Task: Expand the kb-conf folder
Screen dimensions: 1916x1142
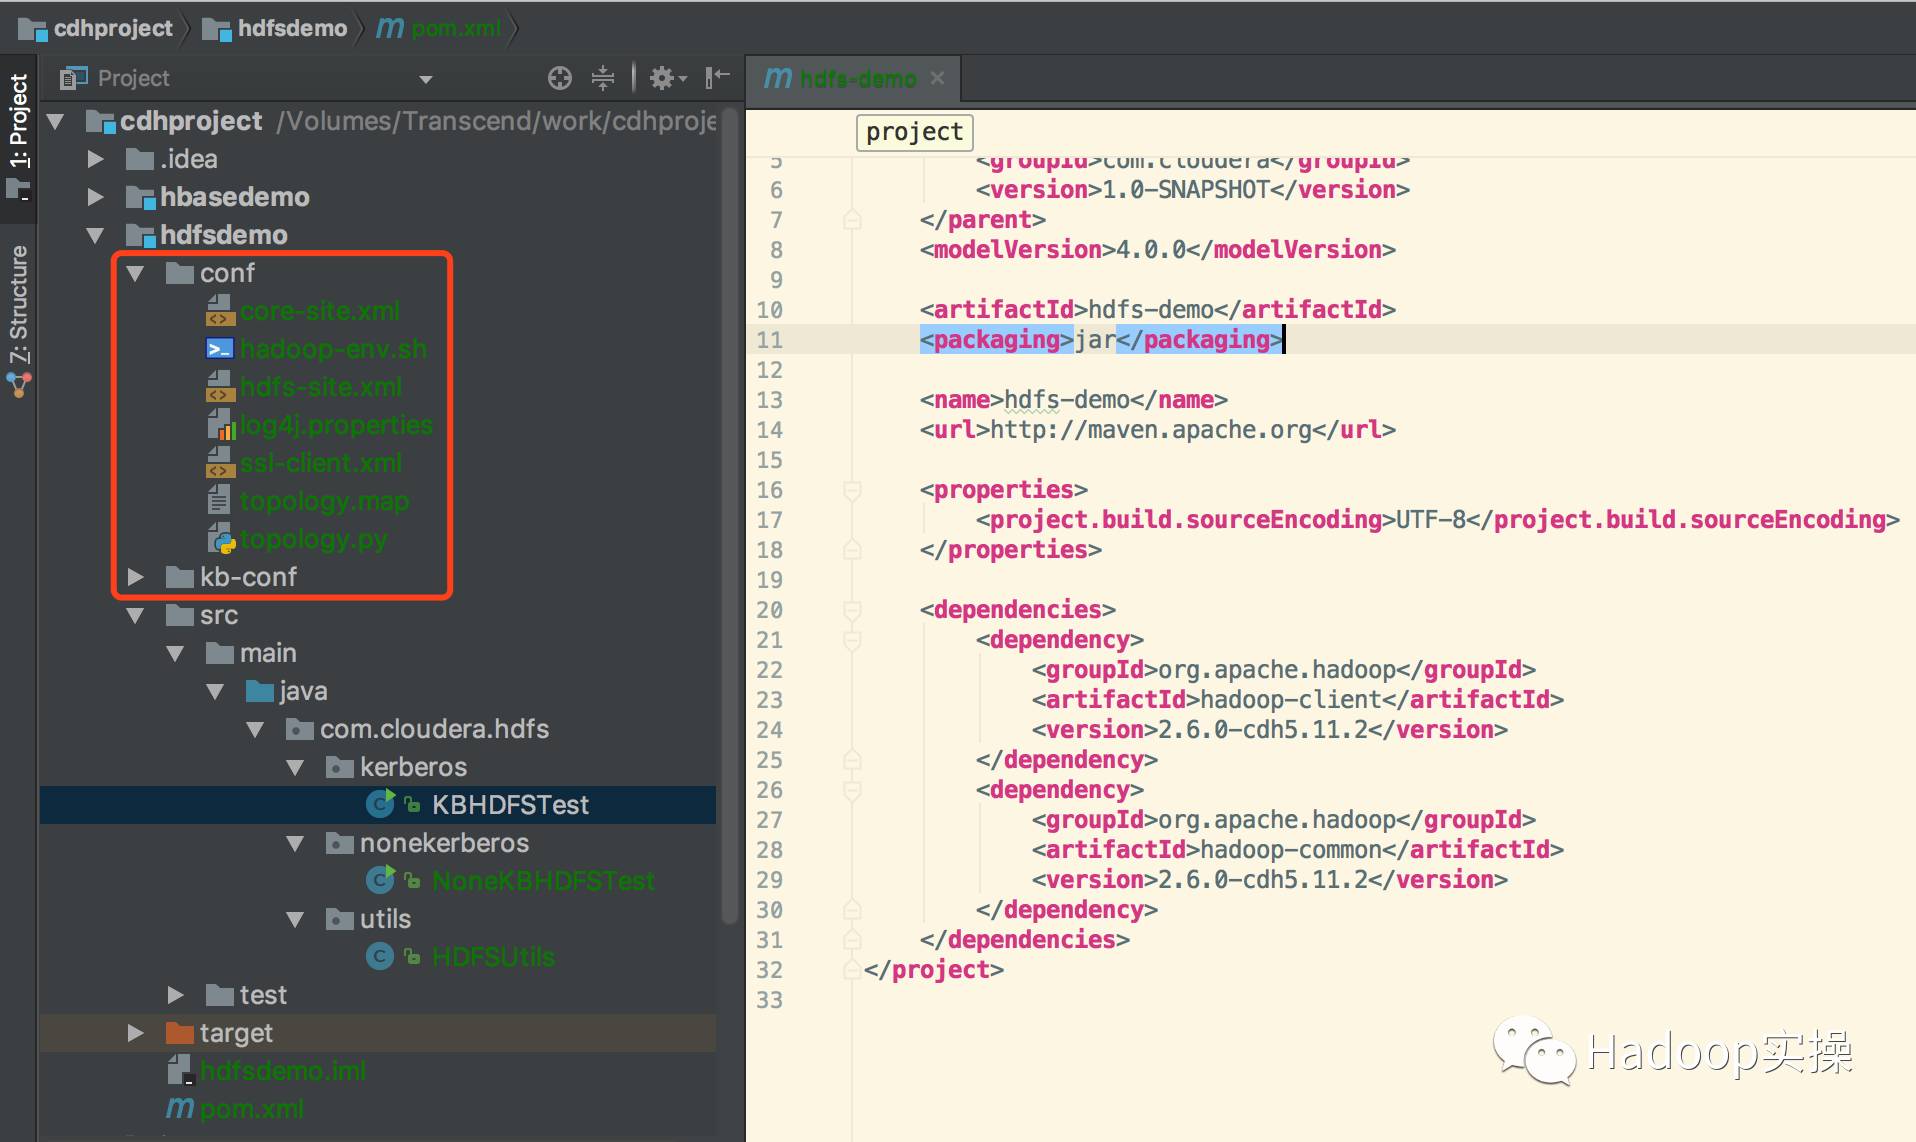Action: coord(136,577)
